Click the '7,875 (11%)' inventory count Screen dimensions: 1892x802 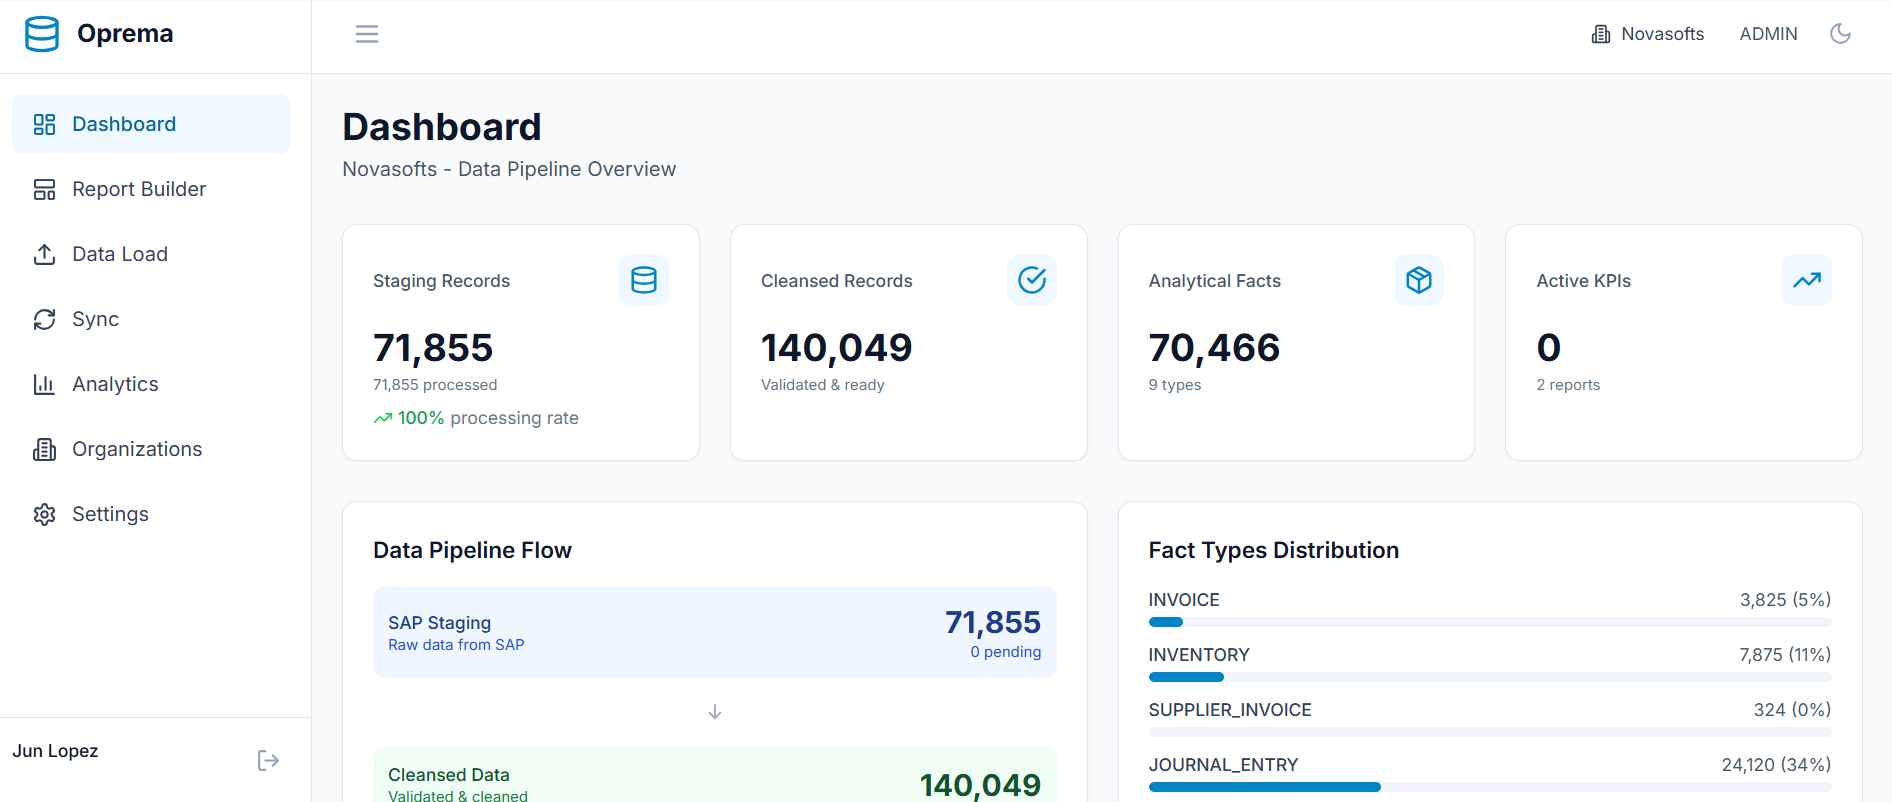click(x=1785, y=655)
